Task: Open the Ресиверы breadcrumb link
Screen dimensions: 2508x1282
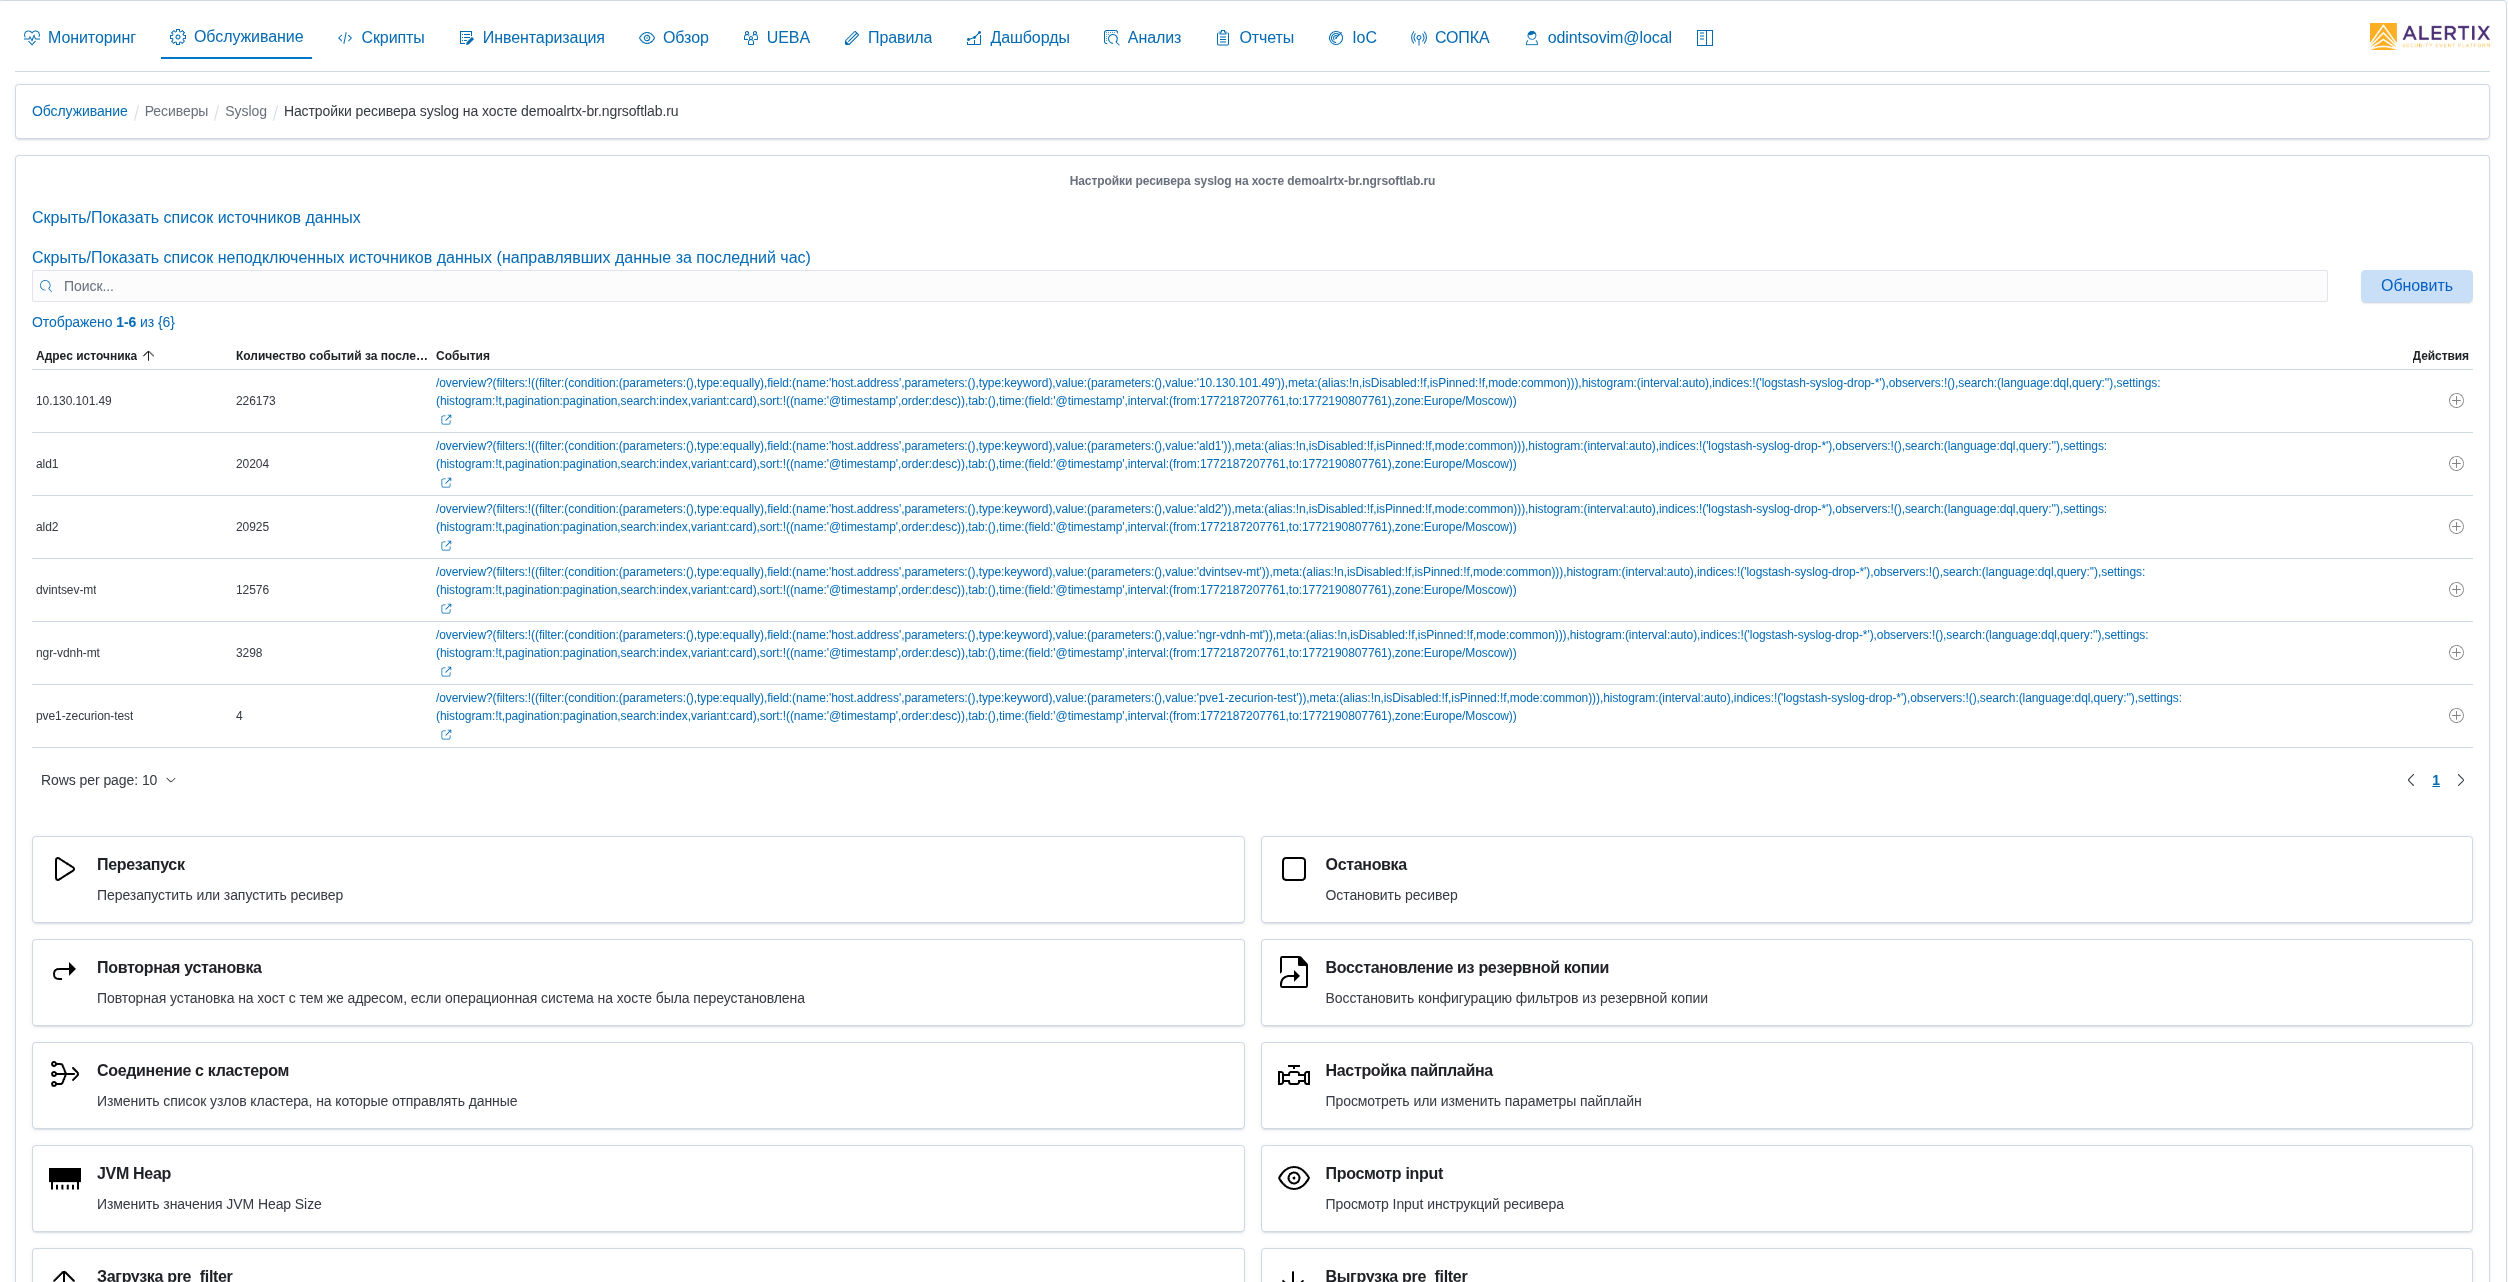Action: [x=176, y=111]
